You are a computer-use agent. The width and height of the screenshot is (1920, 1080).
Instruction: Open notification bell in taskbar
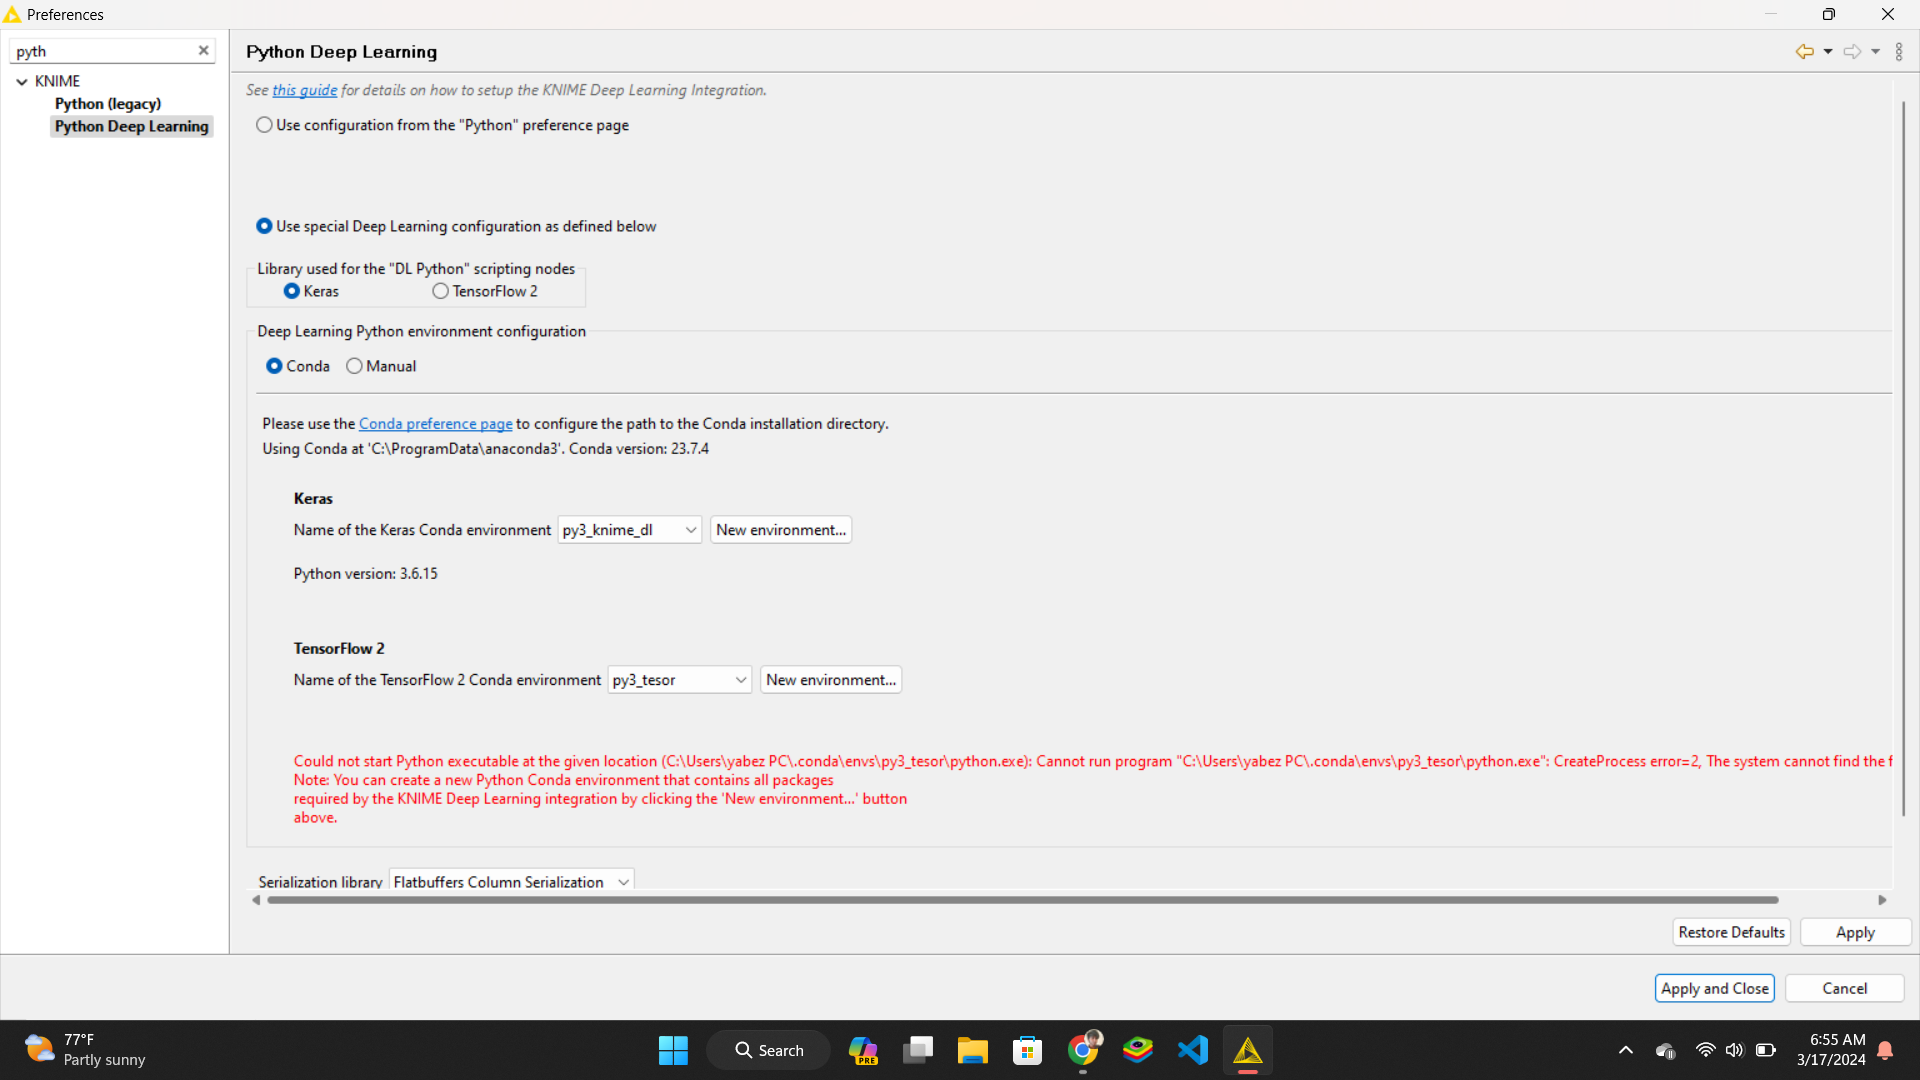pos(1885,1050)
